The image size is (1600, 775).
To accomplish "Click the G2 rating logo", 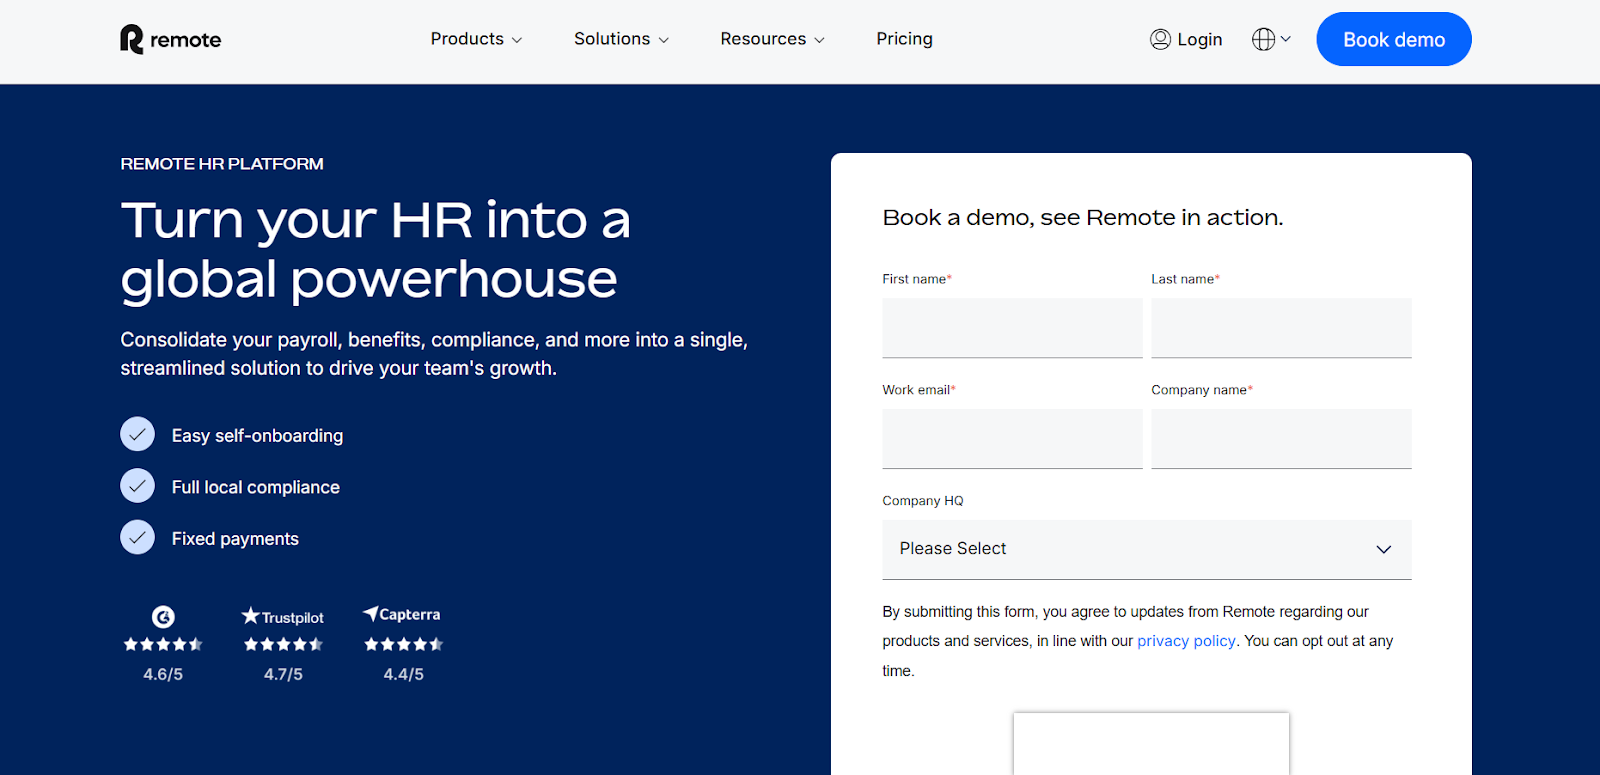I will point(163,617).
